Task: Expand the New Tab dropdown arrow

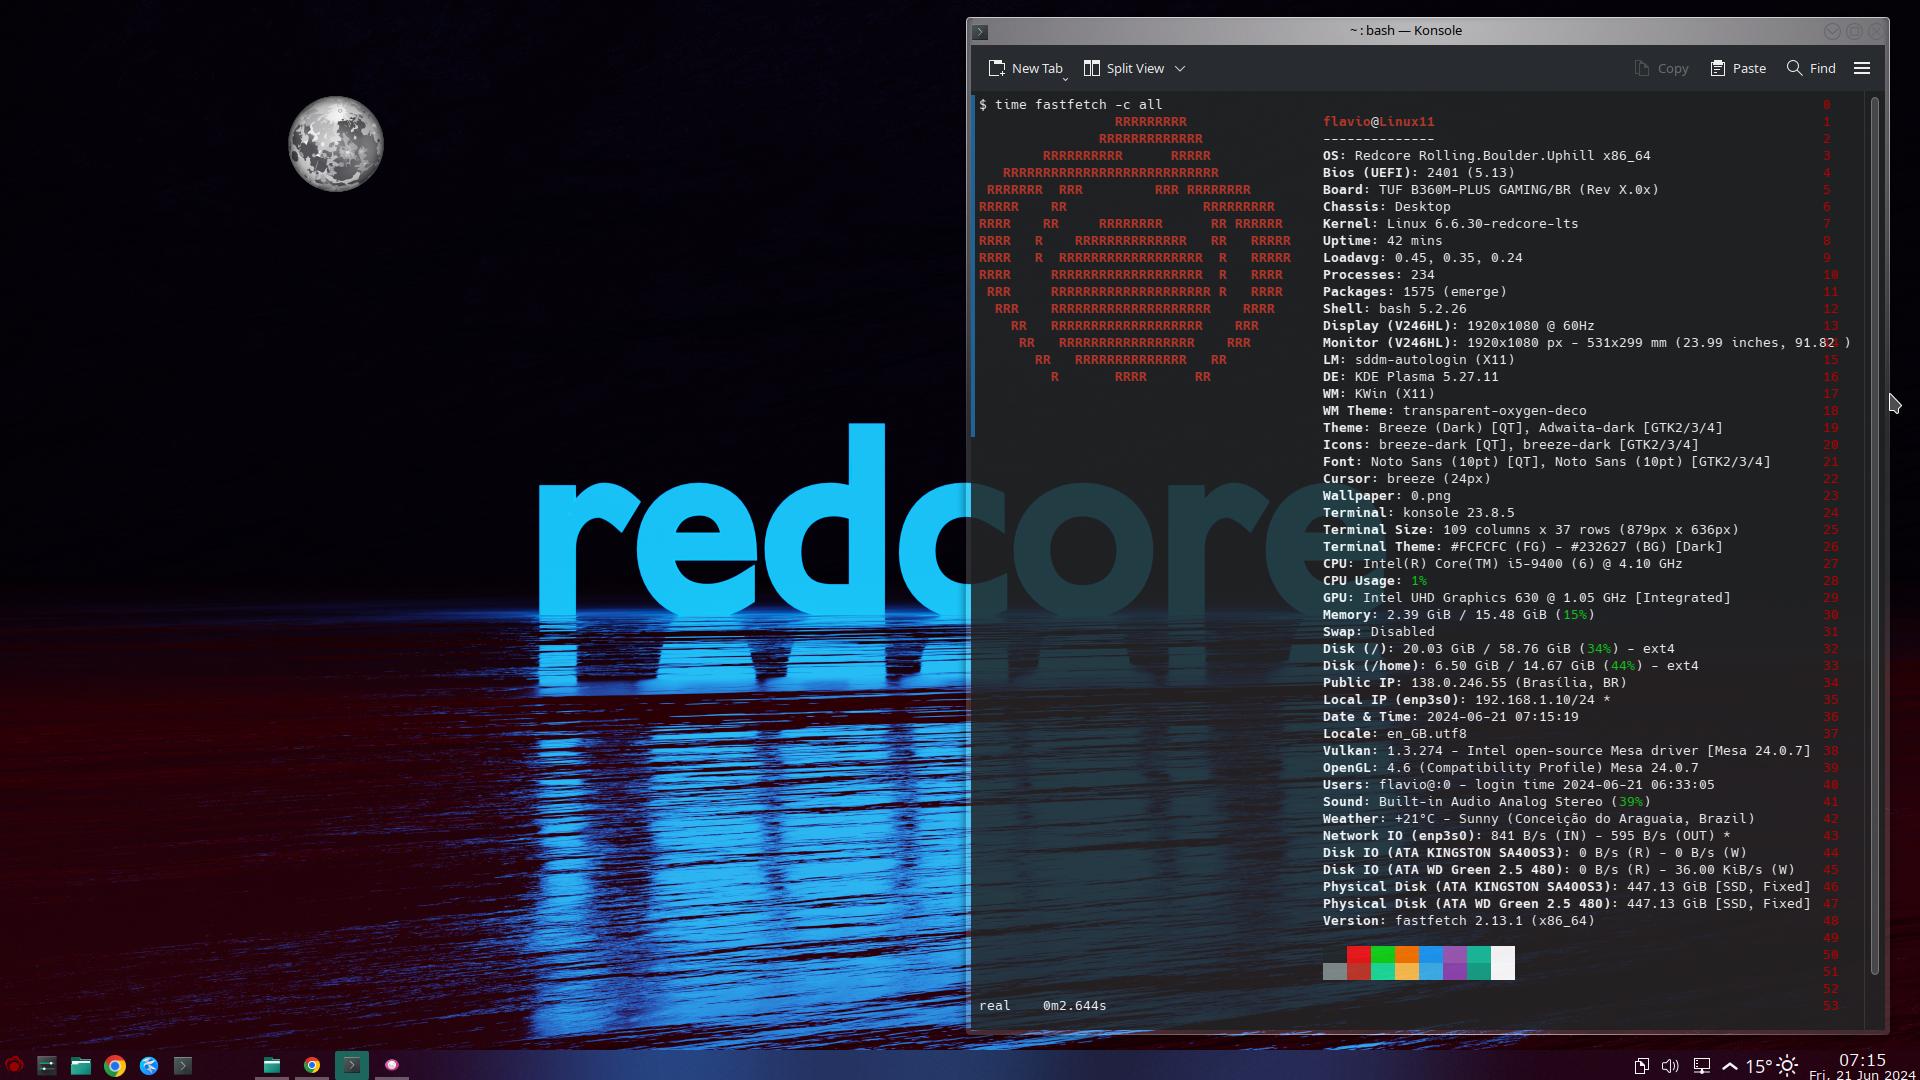Action: [1065, 78]
